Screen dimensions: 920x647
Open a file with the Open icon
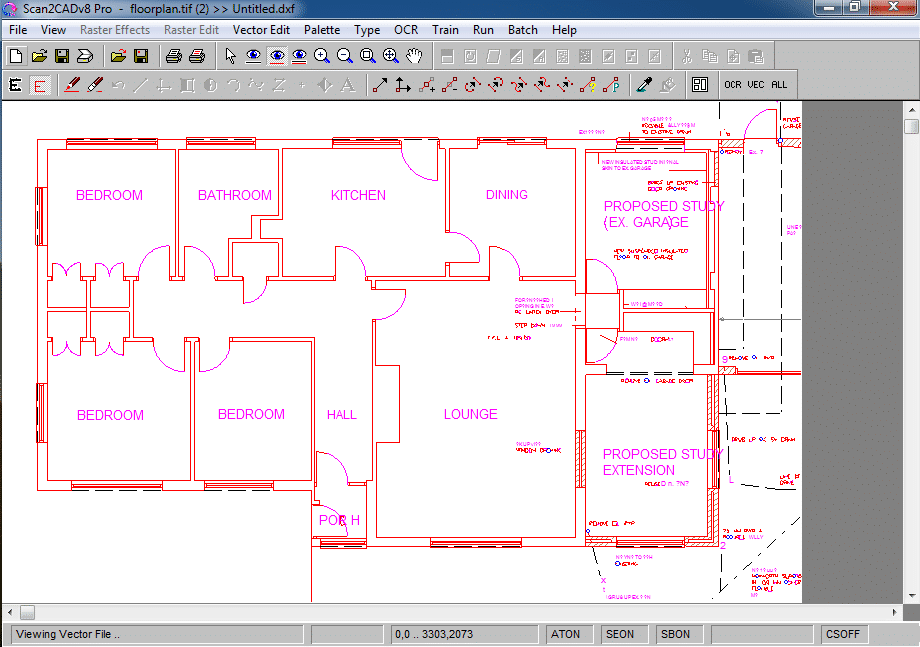[38, 56]
